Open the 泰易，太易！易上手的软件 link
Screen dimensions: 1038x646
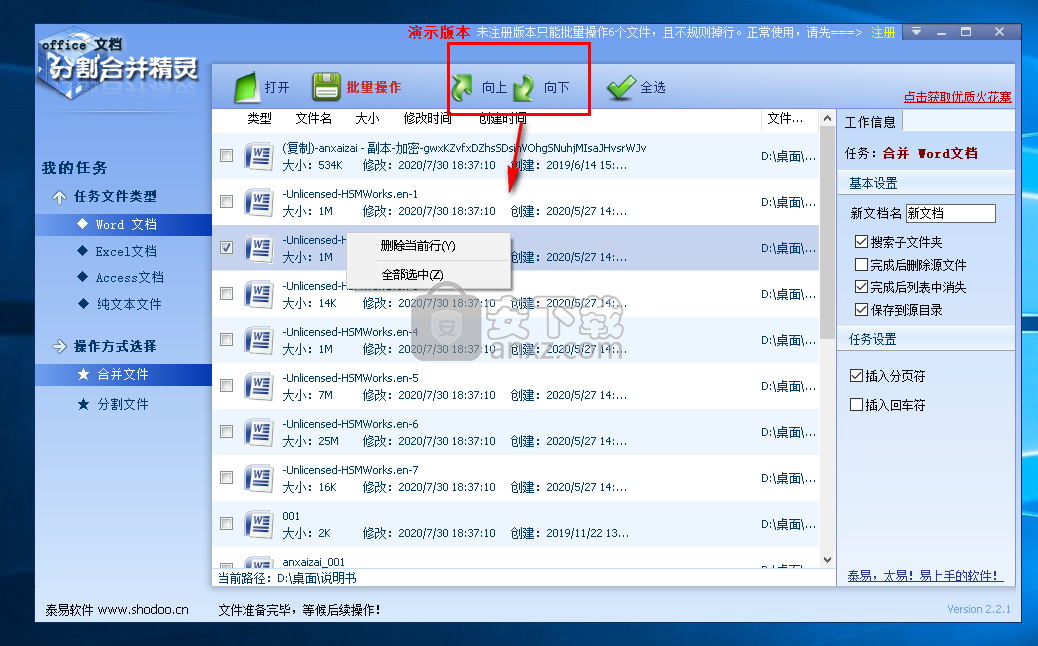click(925, 576)
